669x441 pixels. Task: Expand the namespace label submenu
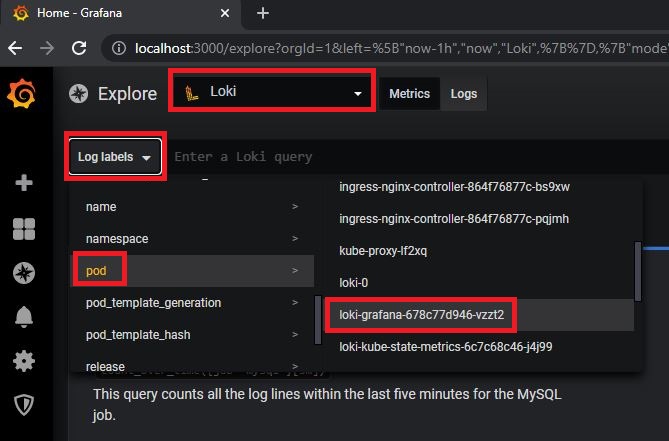point(192,238)
